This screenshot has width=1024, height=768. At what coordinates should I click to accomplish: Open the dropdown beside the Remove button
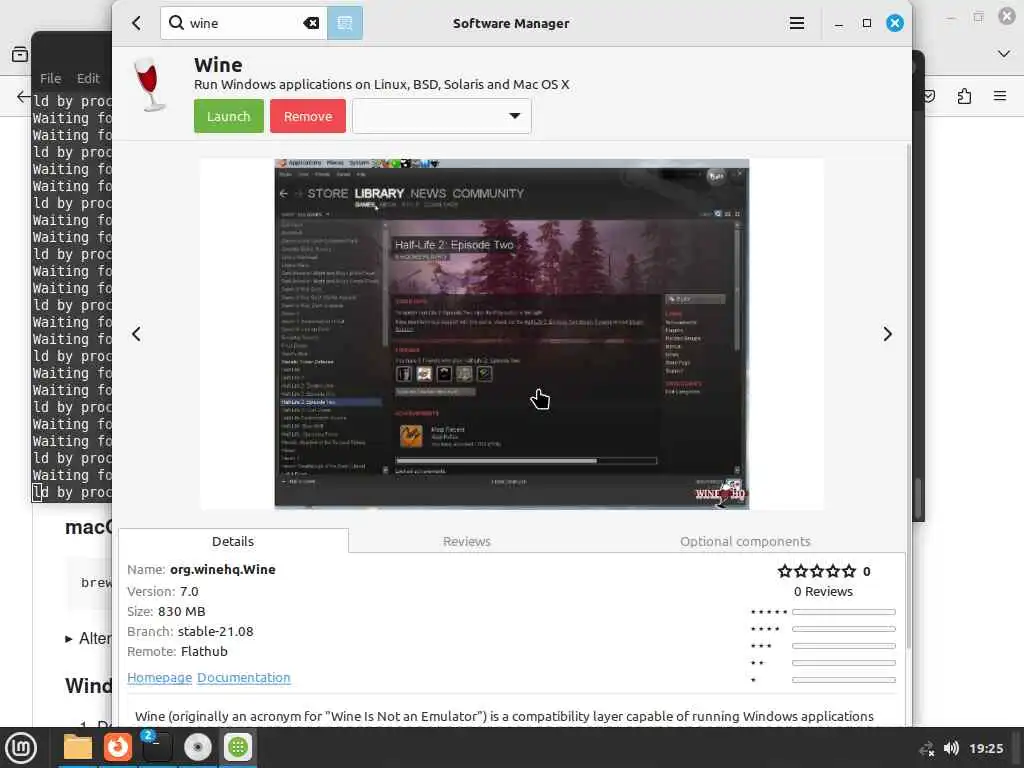[x=441, y=116]
